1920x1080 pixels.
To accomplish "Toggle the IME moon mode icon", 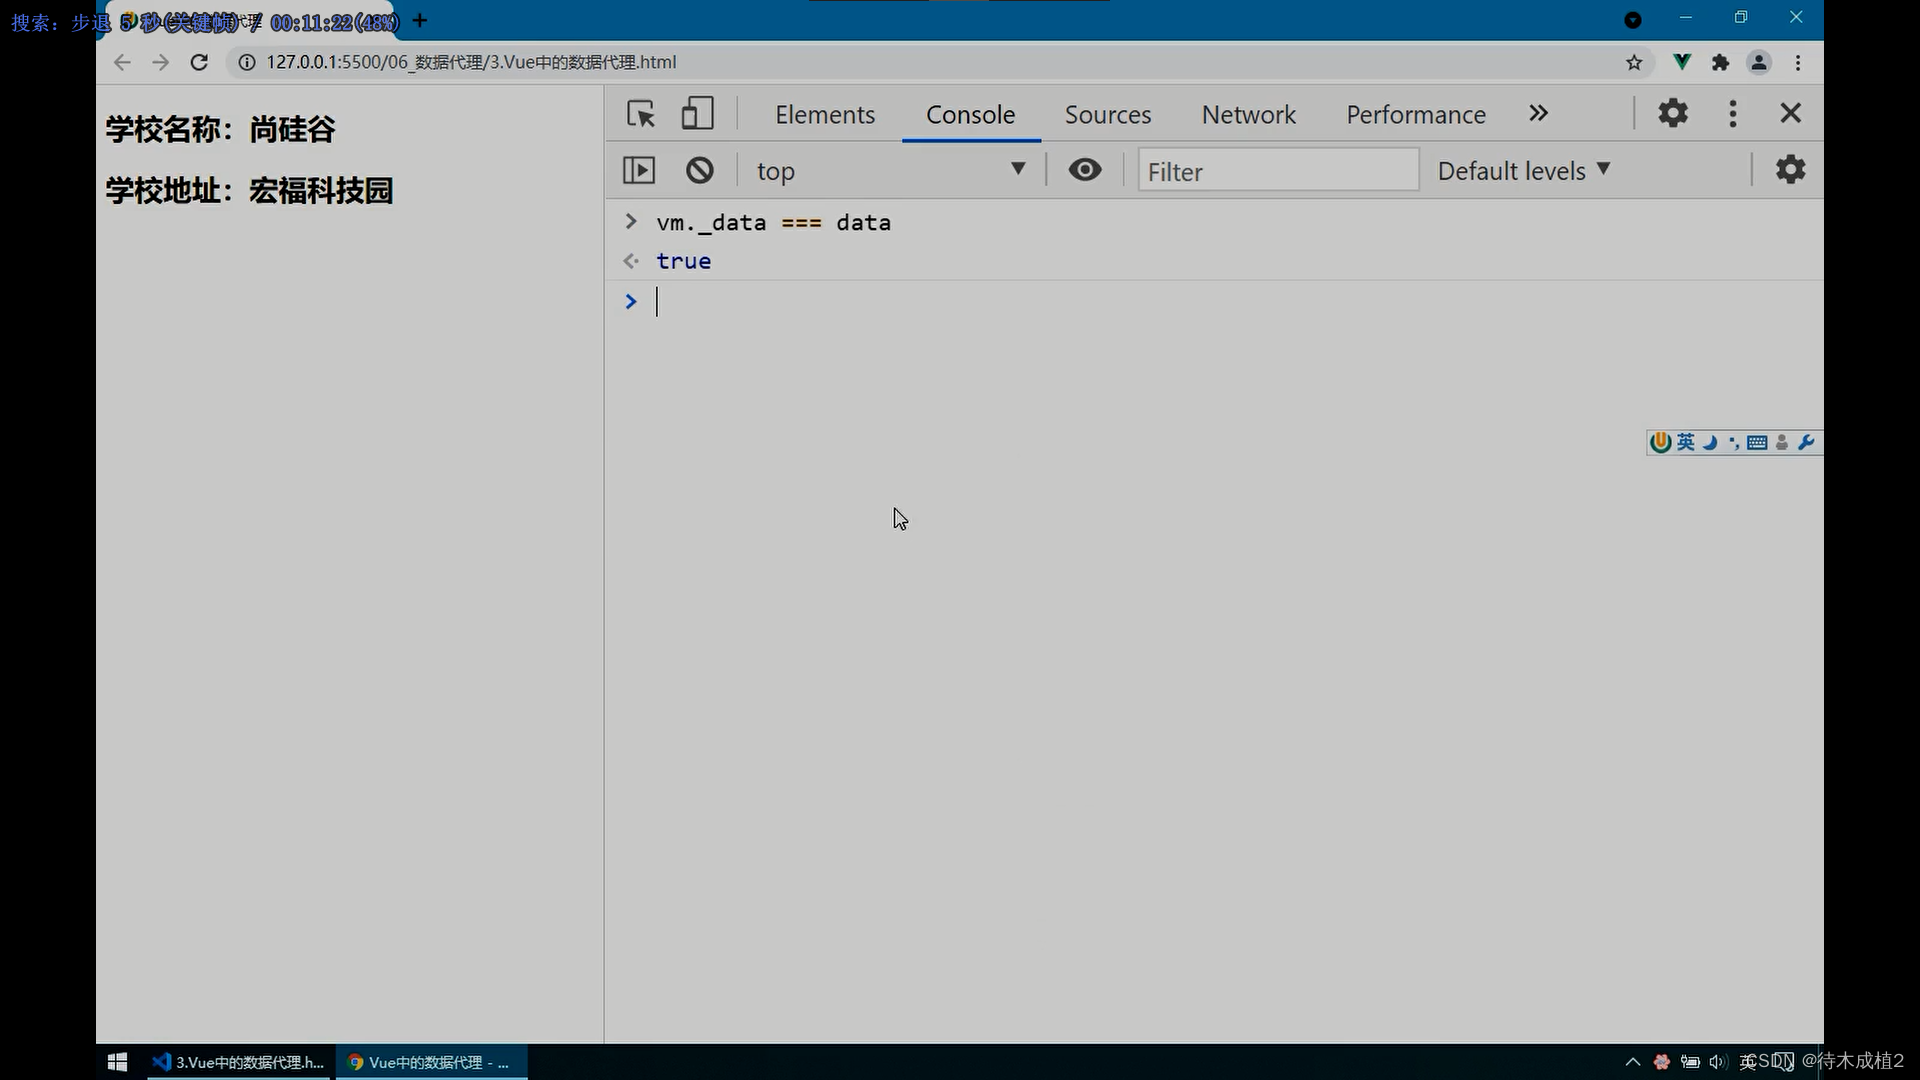I will click(x=1710, y=442).
